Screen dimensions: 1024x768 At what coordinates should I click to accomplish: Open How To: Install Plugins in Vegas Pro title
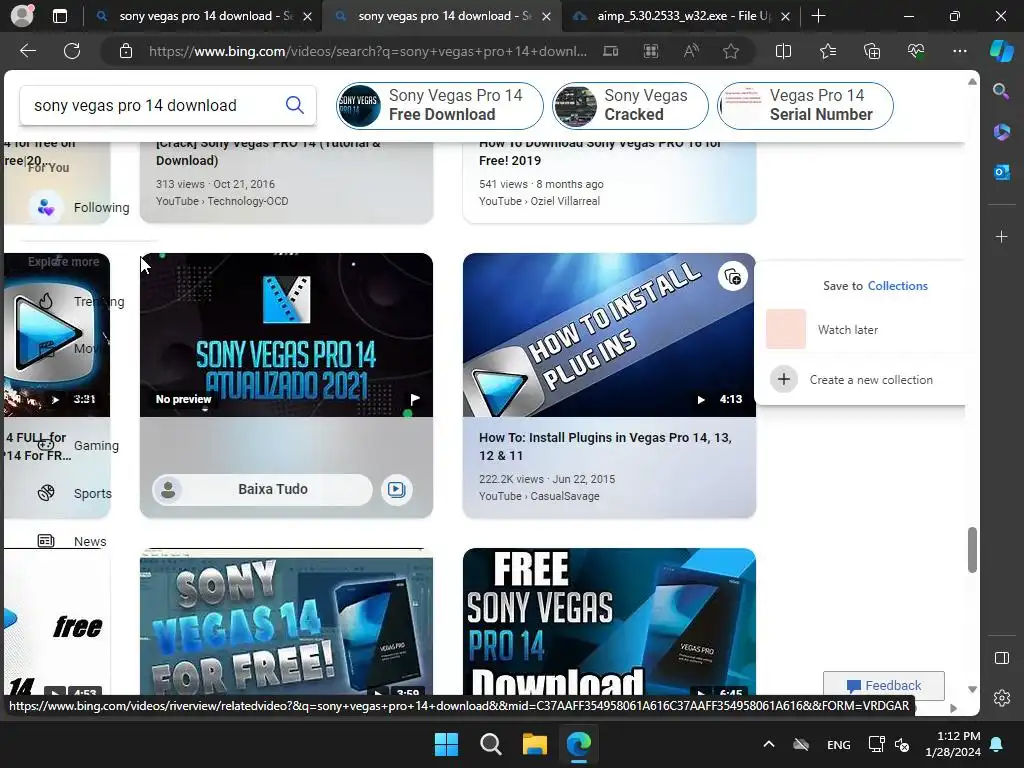click(x=605, y=447)
